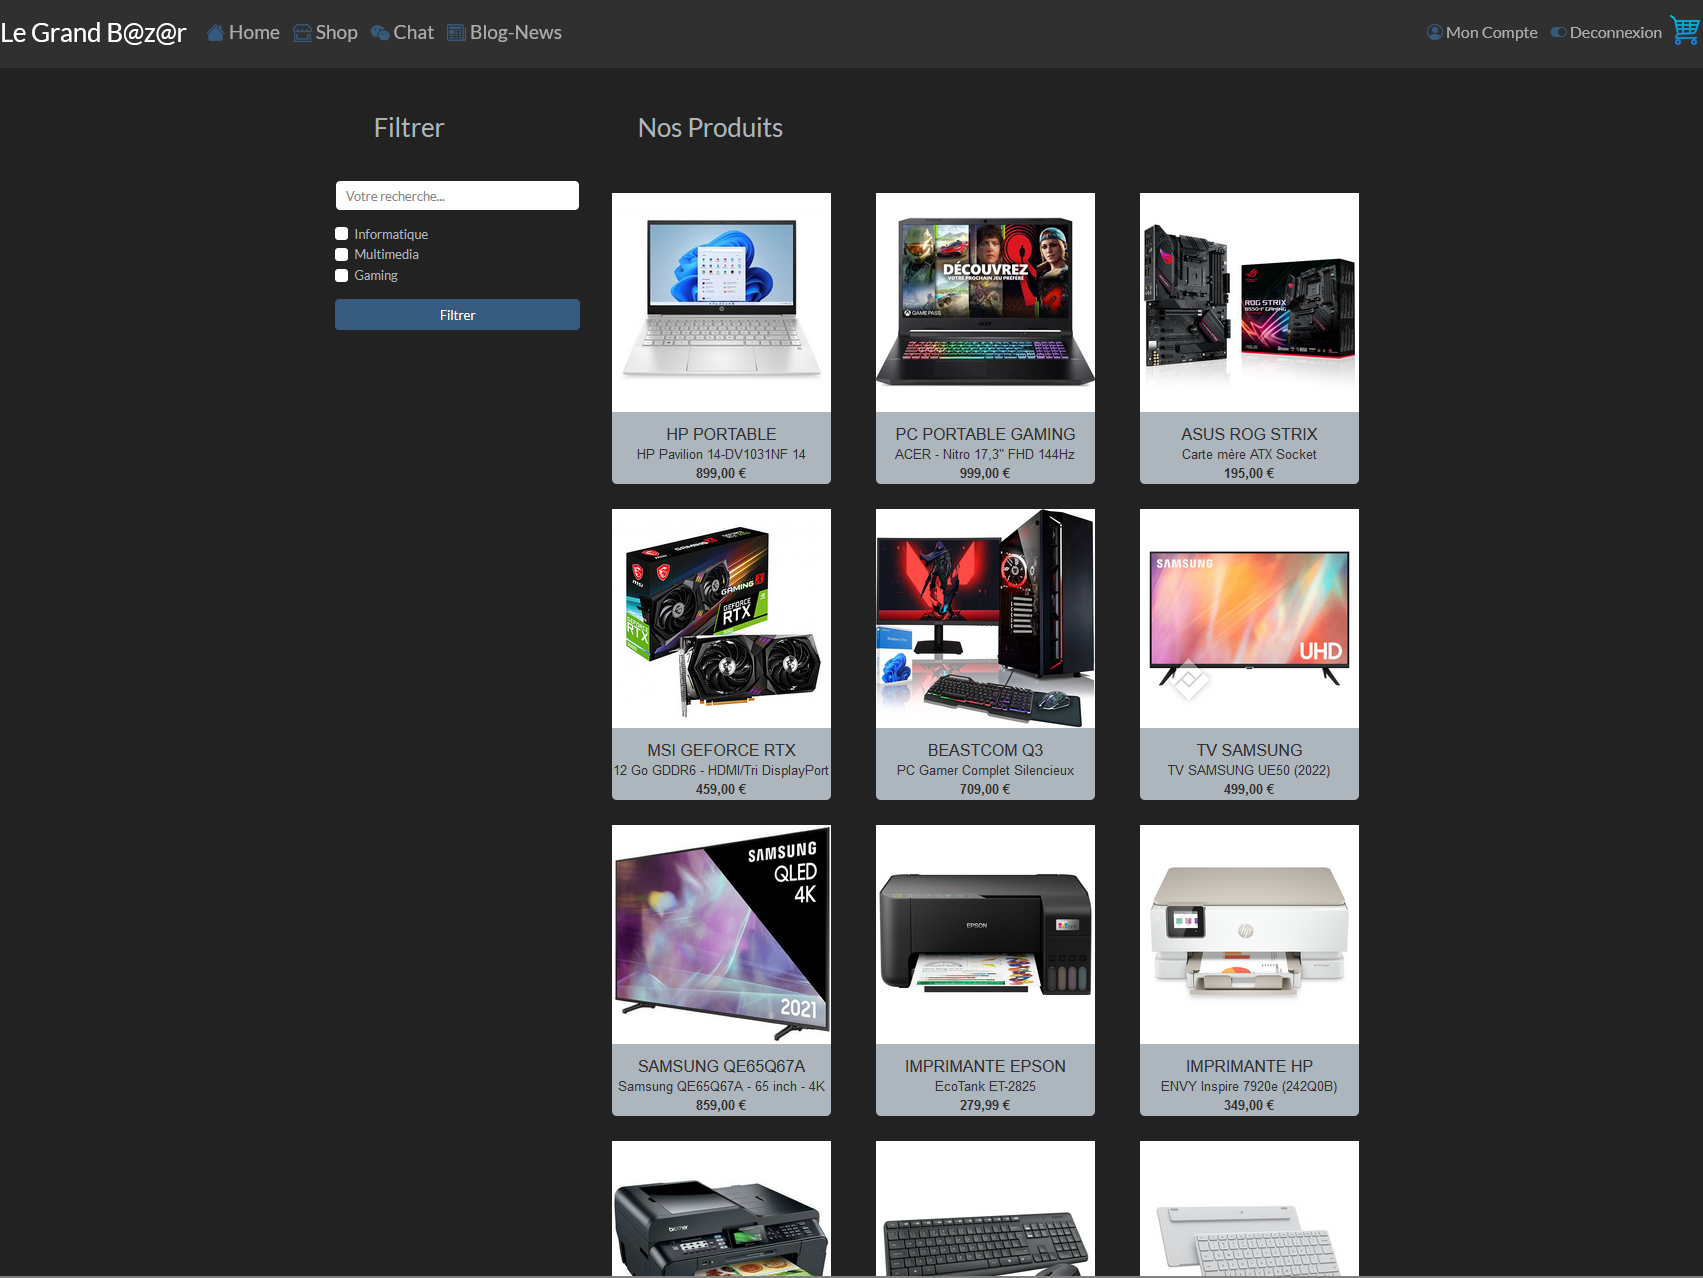Open Samsung QLED 4K TV image

[721, 934]
